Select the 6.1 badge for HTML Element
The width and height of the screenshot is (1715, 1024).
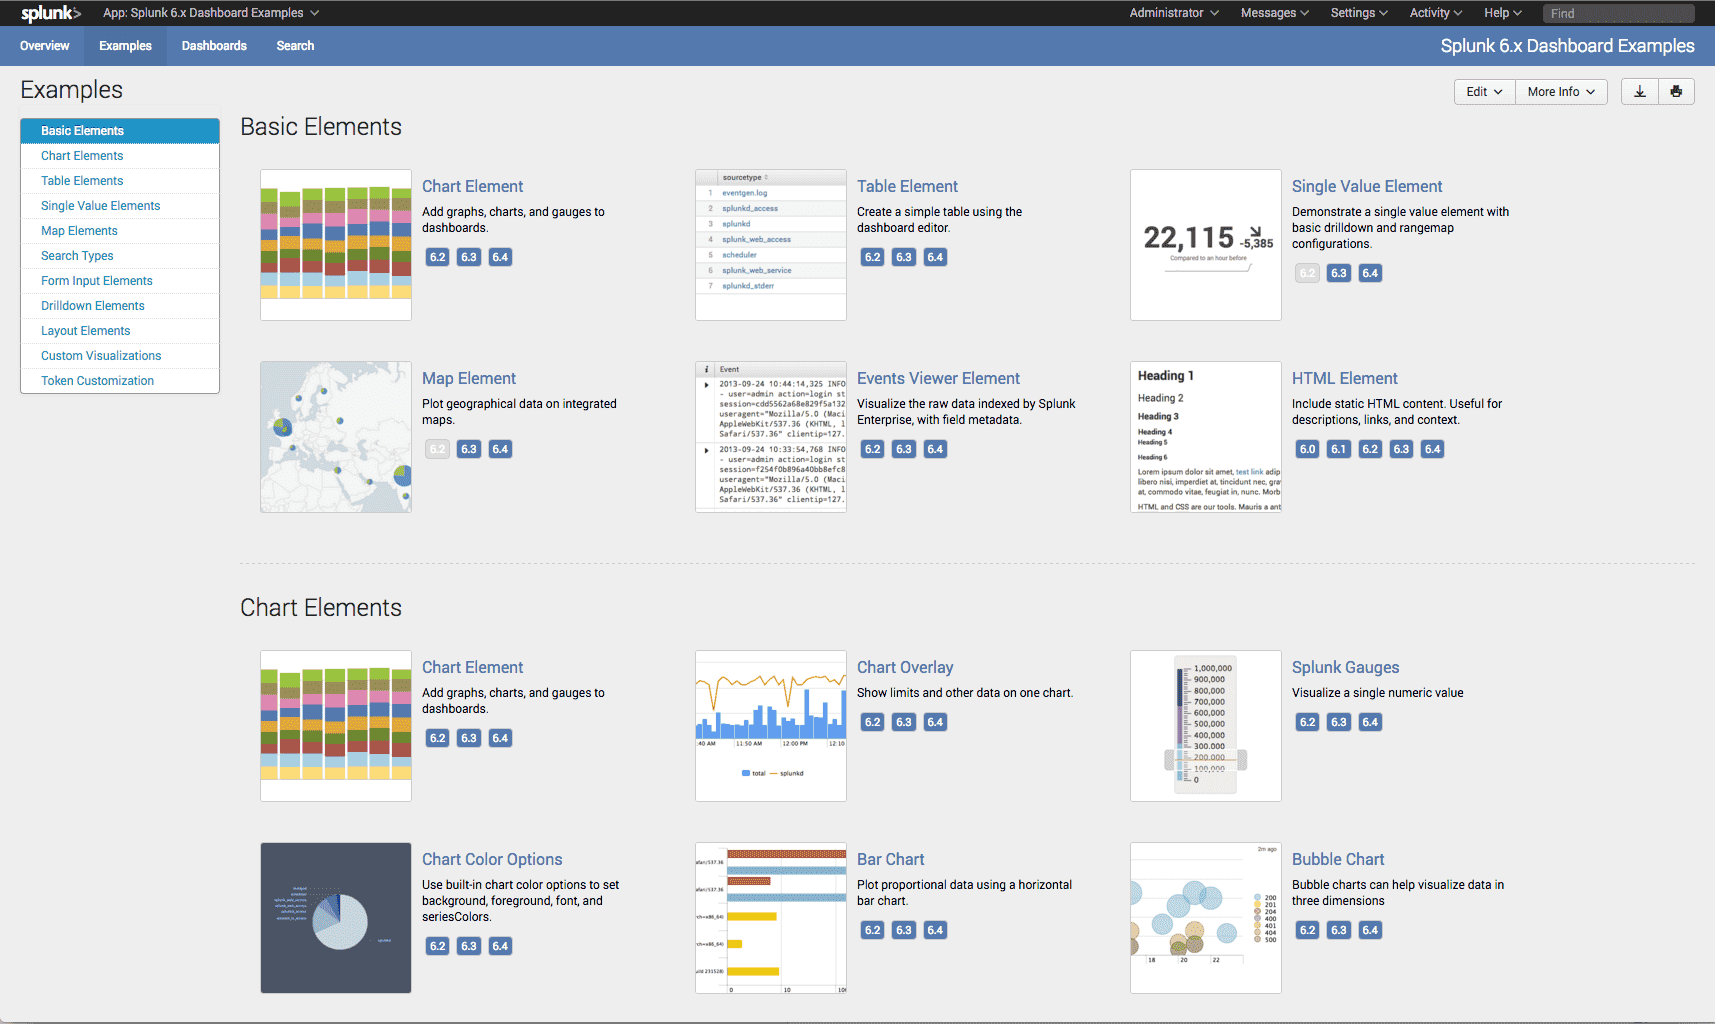point(1338,449)
